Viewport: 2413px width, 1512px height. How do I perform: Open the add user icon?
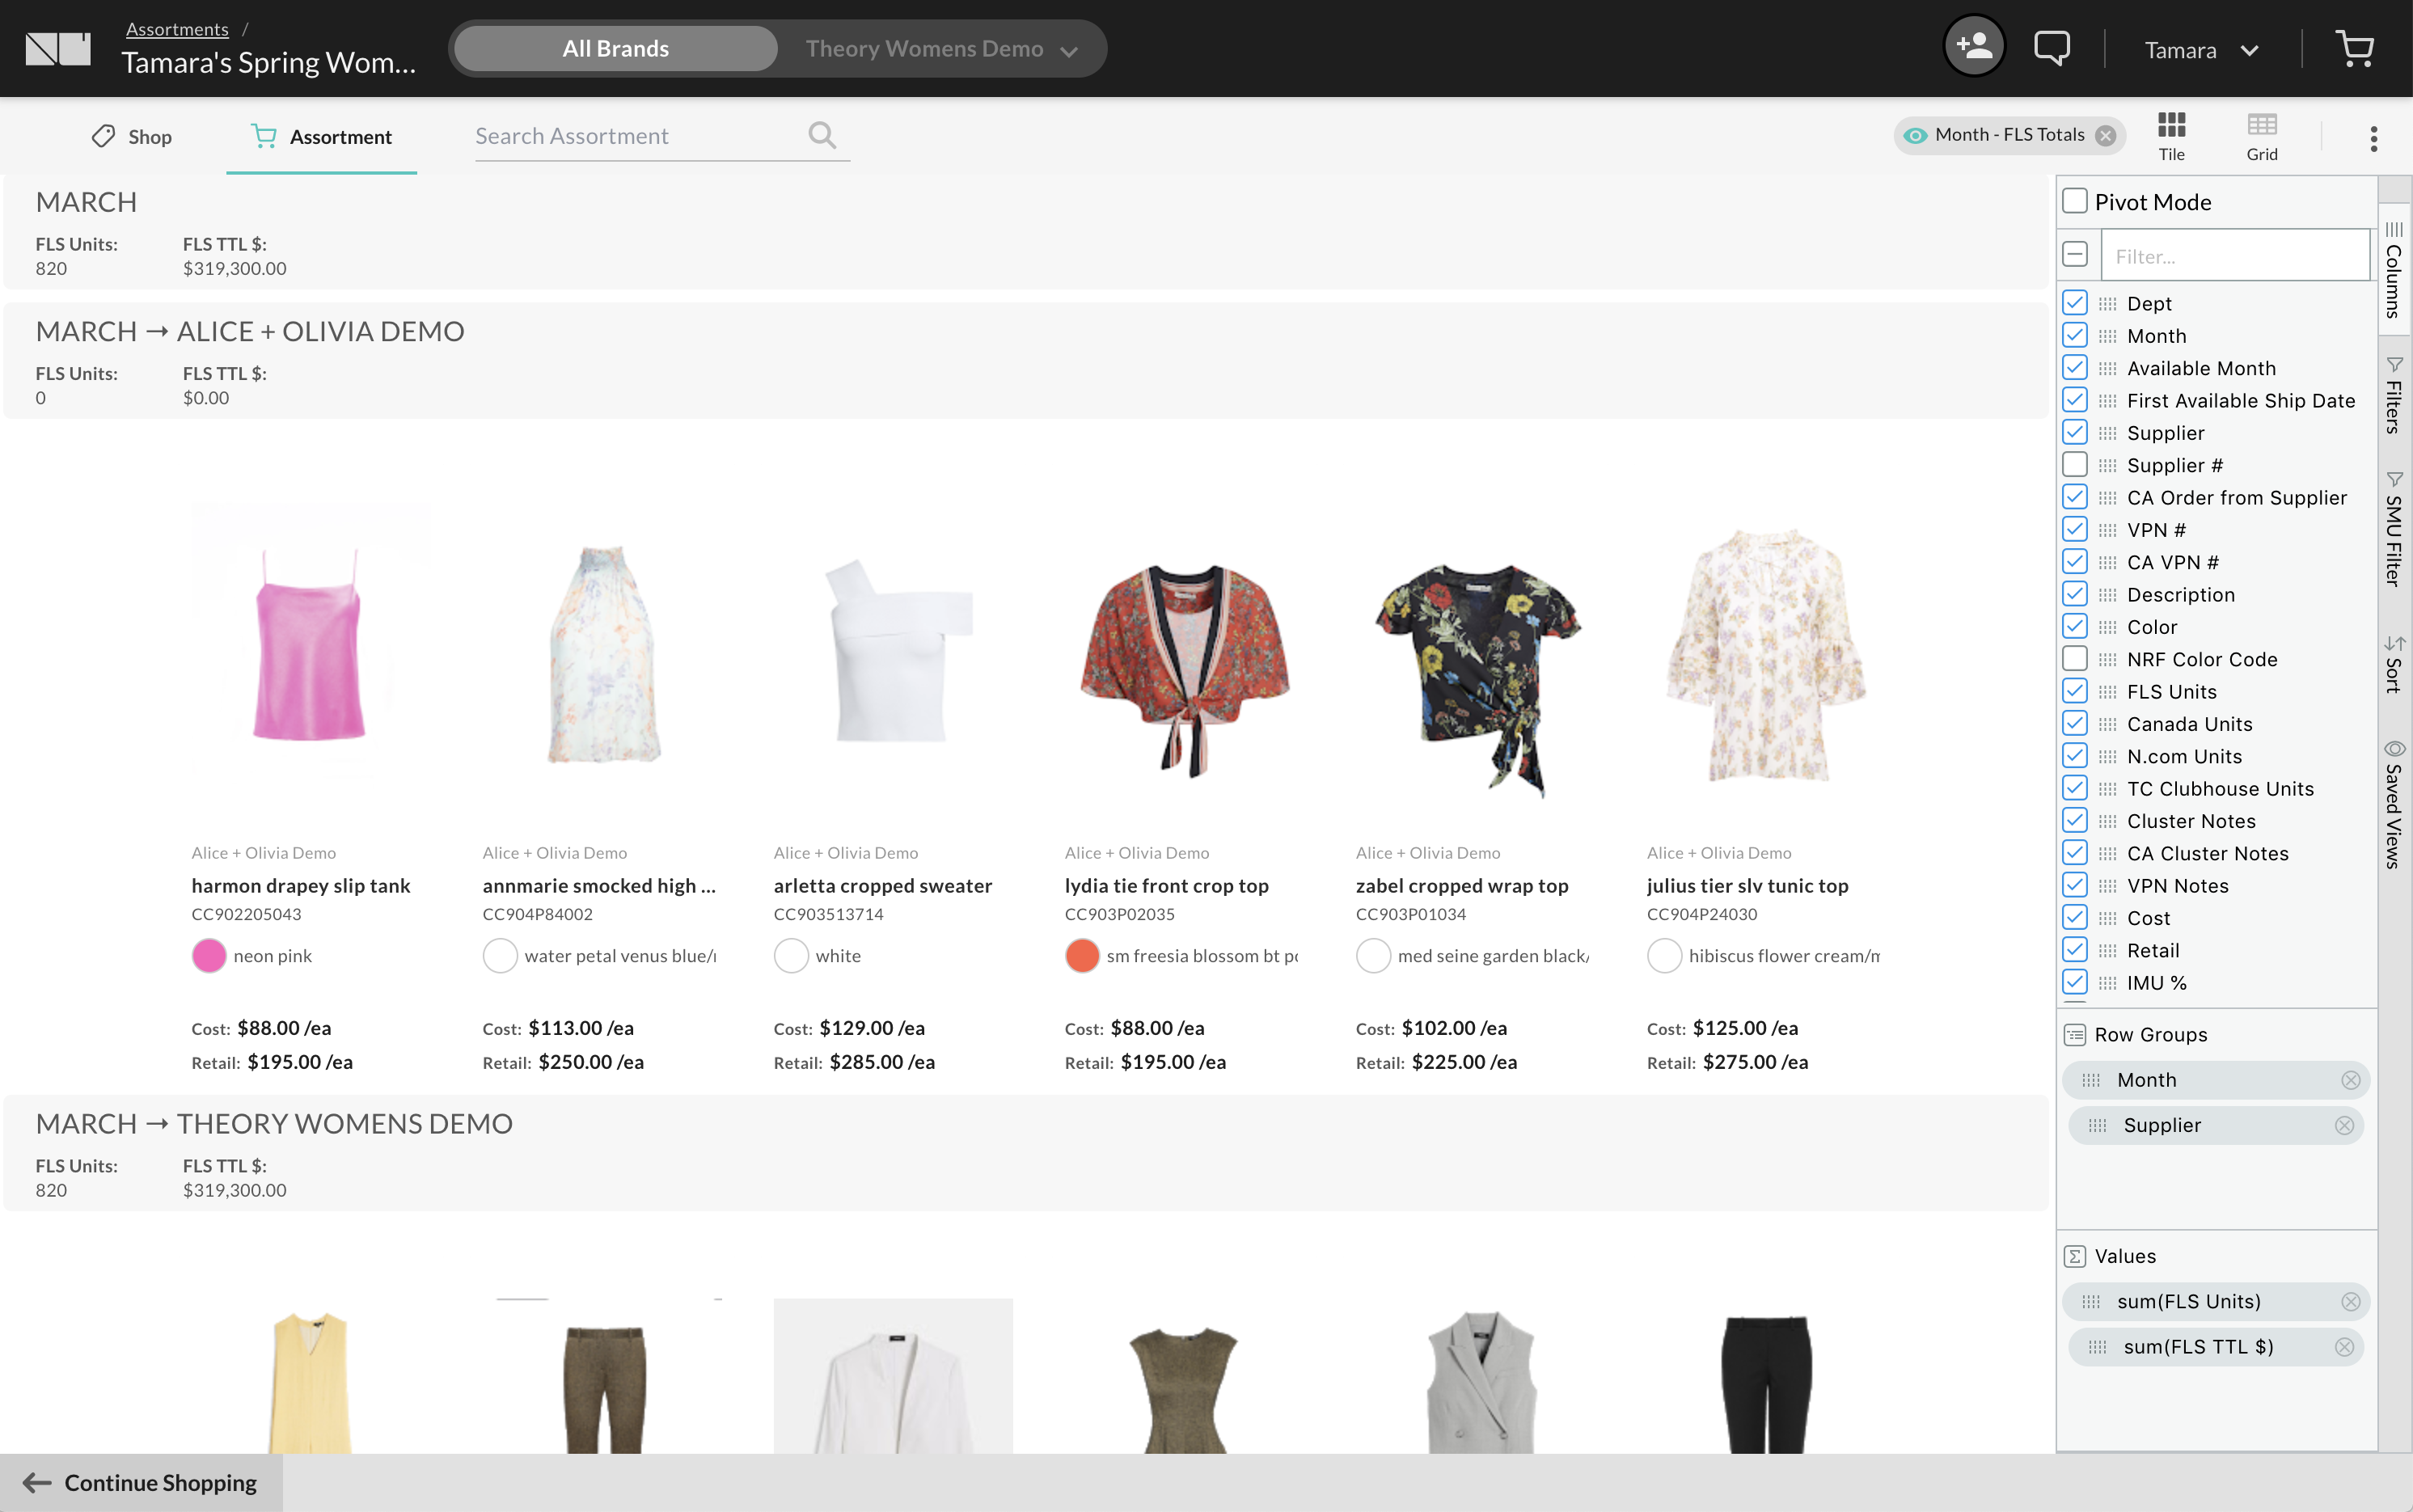pos(1973,46)
